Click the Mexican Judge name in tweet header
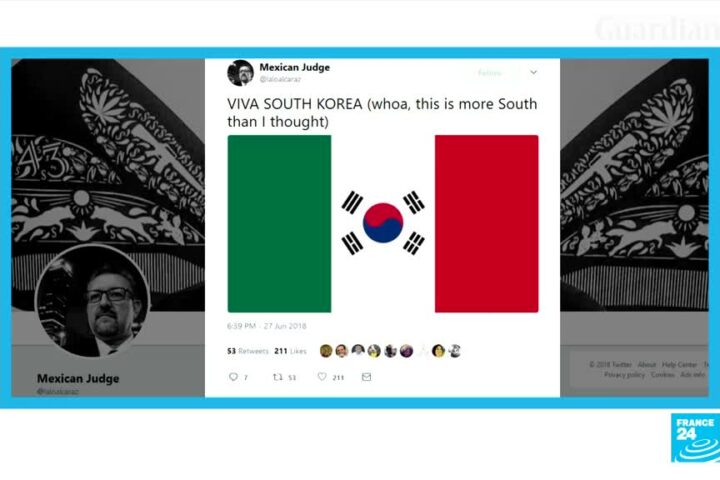 click(x=295, y=67)
